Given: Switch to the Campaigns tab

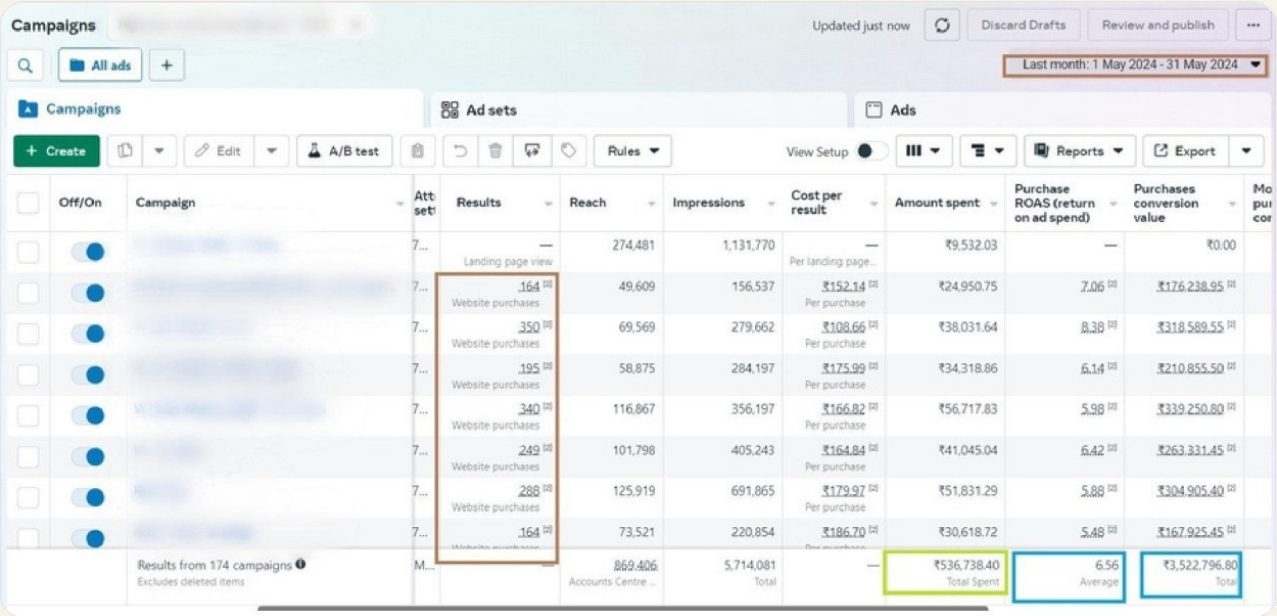Looking at the screenshot, I should tap(216, 109).
